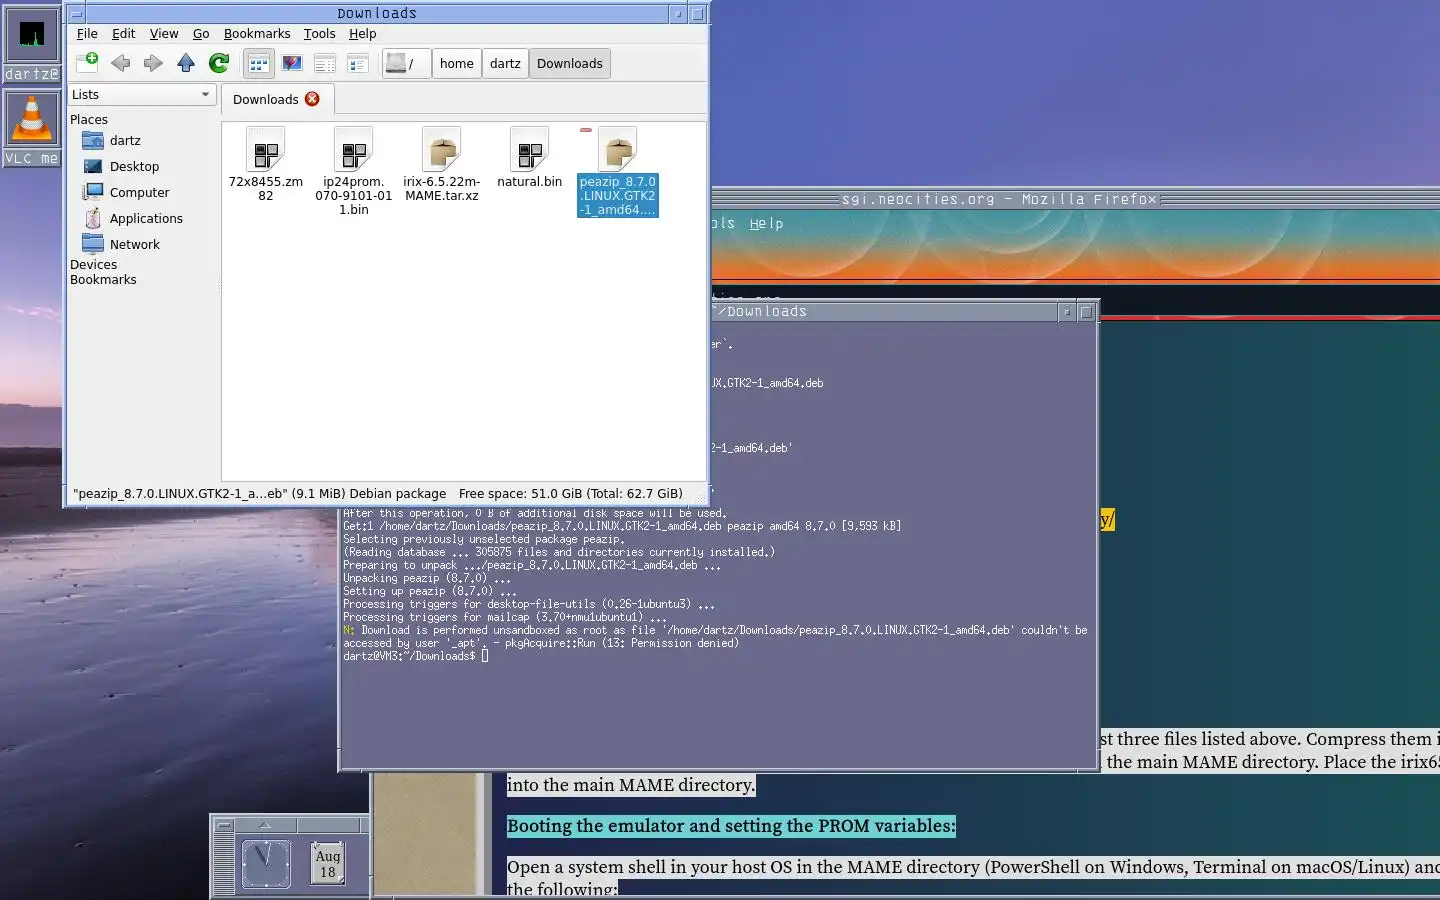Screen dimensions: 1440x900
Task: Open the Go menu
Action: coord(201,33)
